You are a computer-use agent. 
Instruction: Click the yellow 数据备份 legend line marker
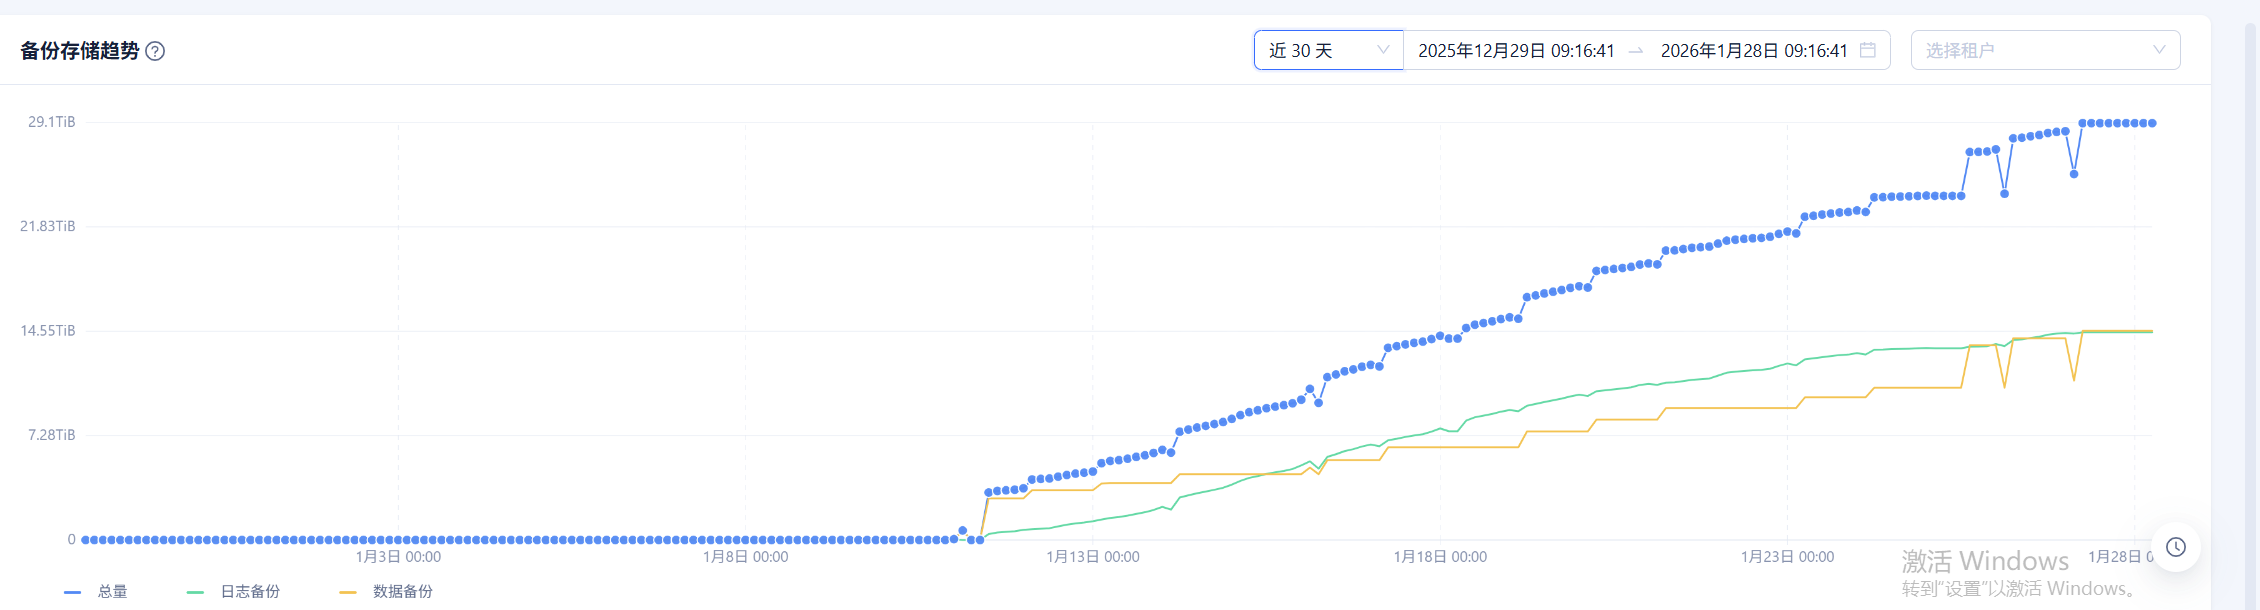click(x=348, y=592)
